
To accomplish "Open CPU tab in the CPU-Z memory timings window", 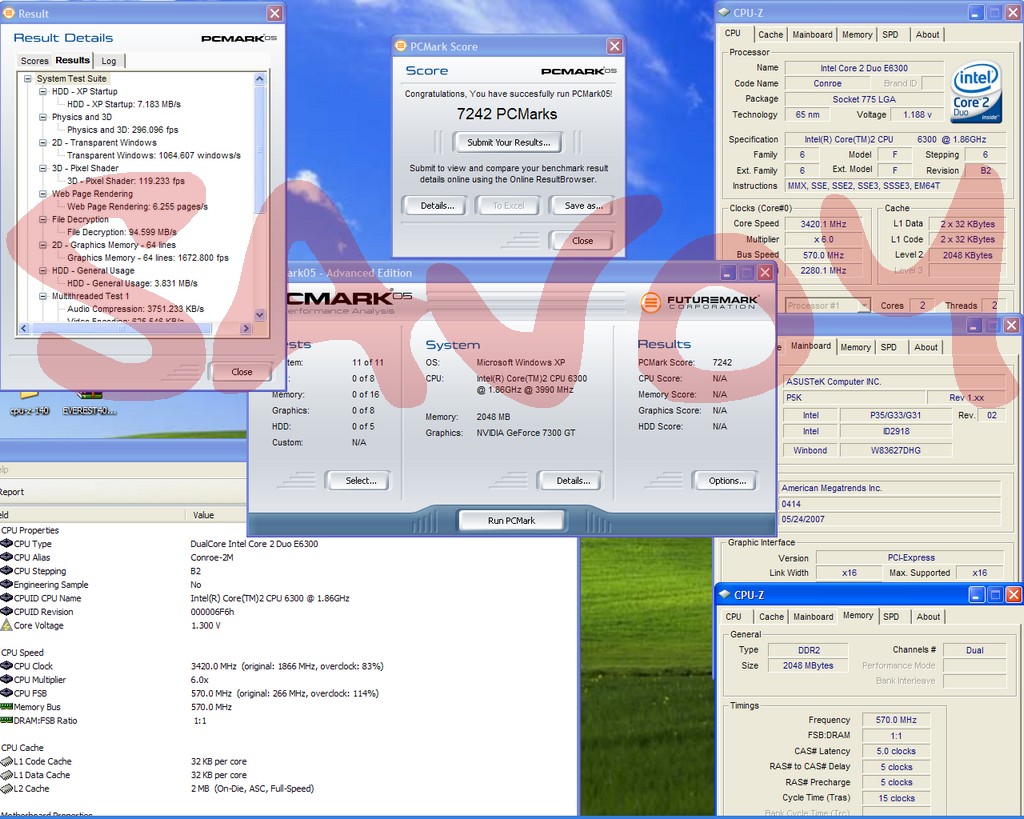I will coord(733,617).
